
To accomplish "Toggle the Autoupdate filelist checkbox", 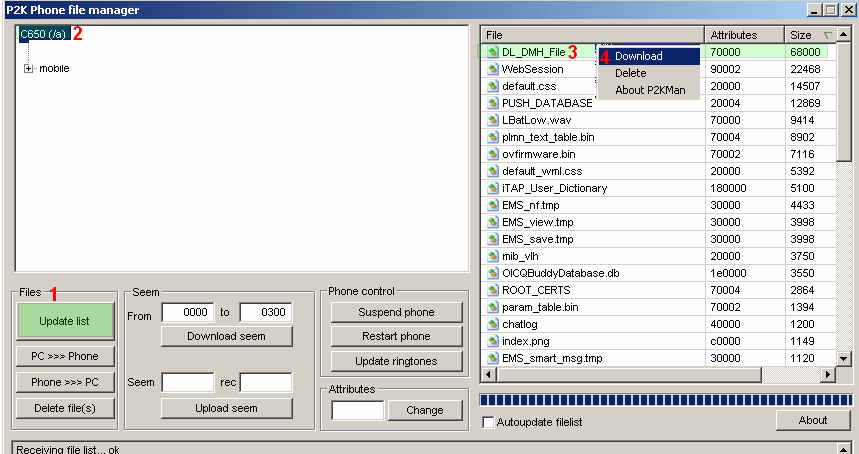I will pyautogui.click(x=488, y=422).
